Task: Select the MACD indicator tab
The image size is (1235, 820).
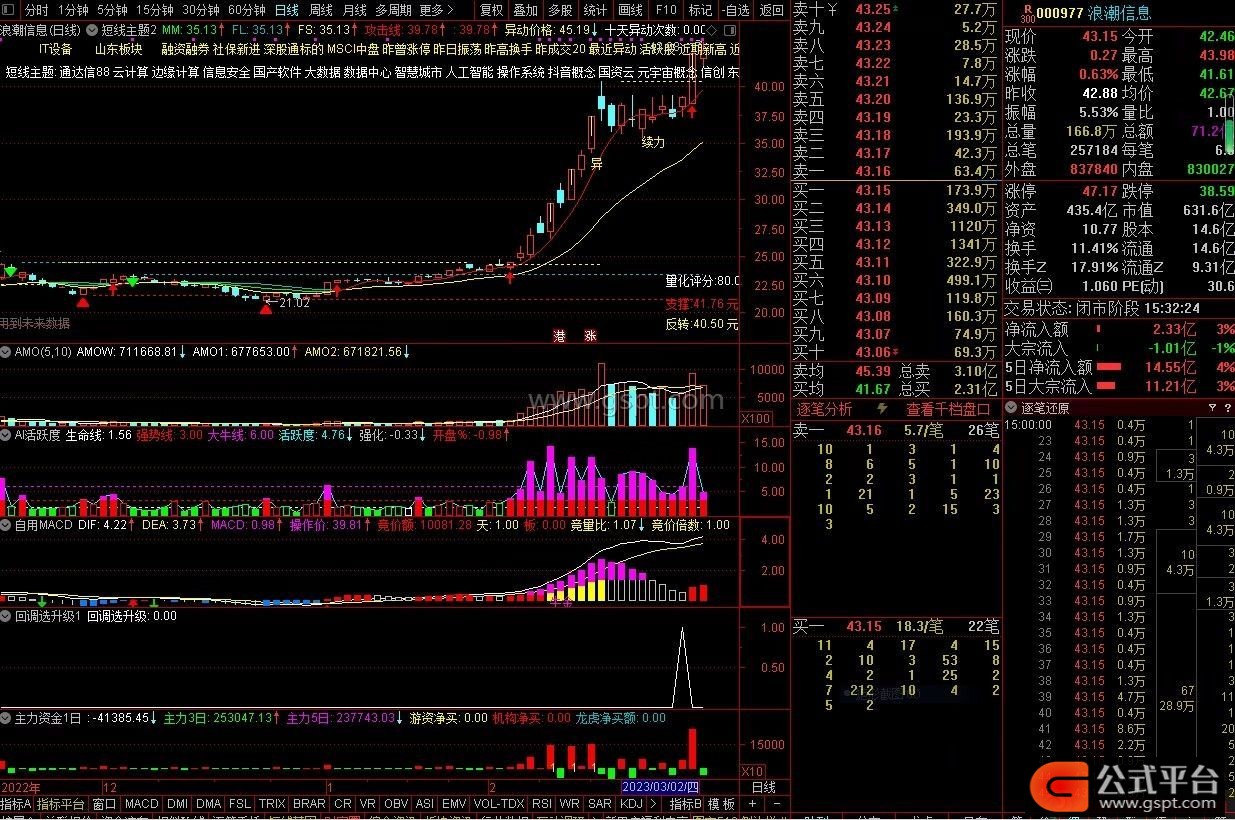Action: [142, 804]
